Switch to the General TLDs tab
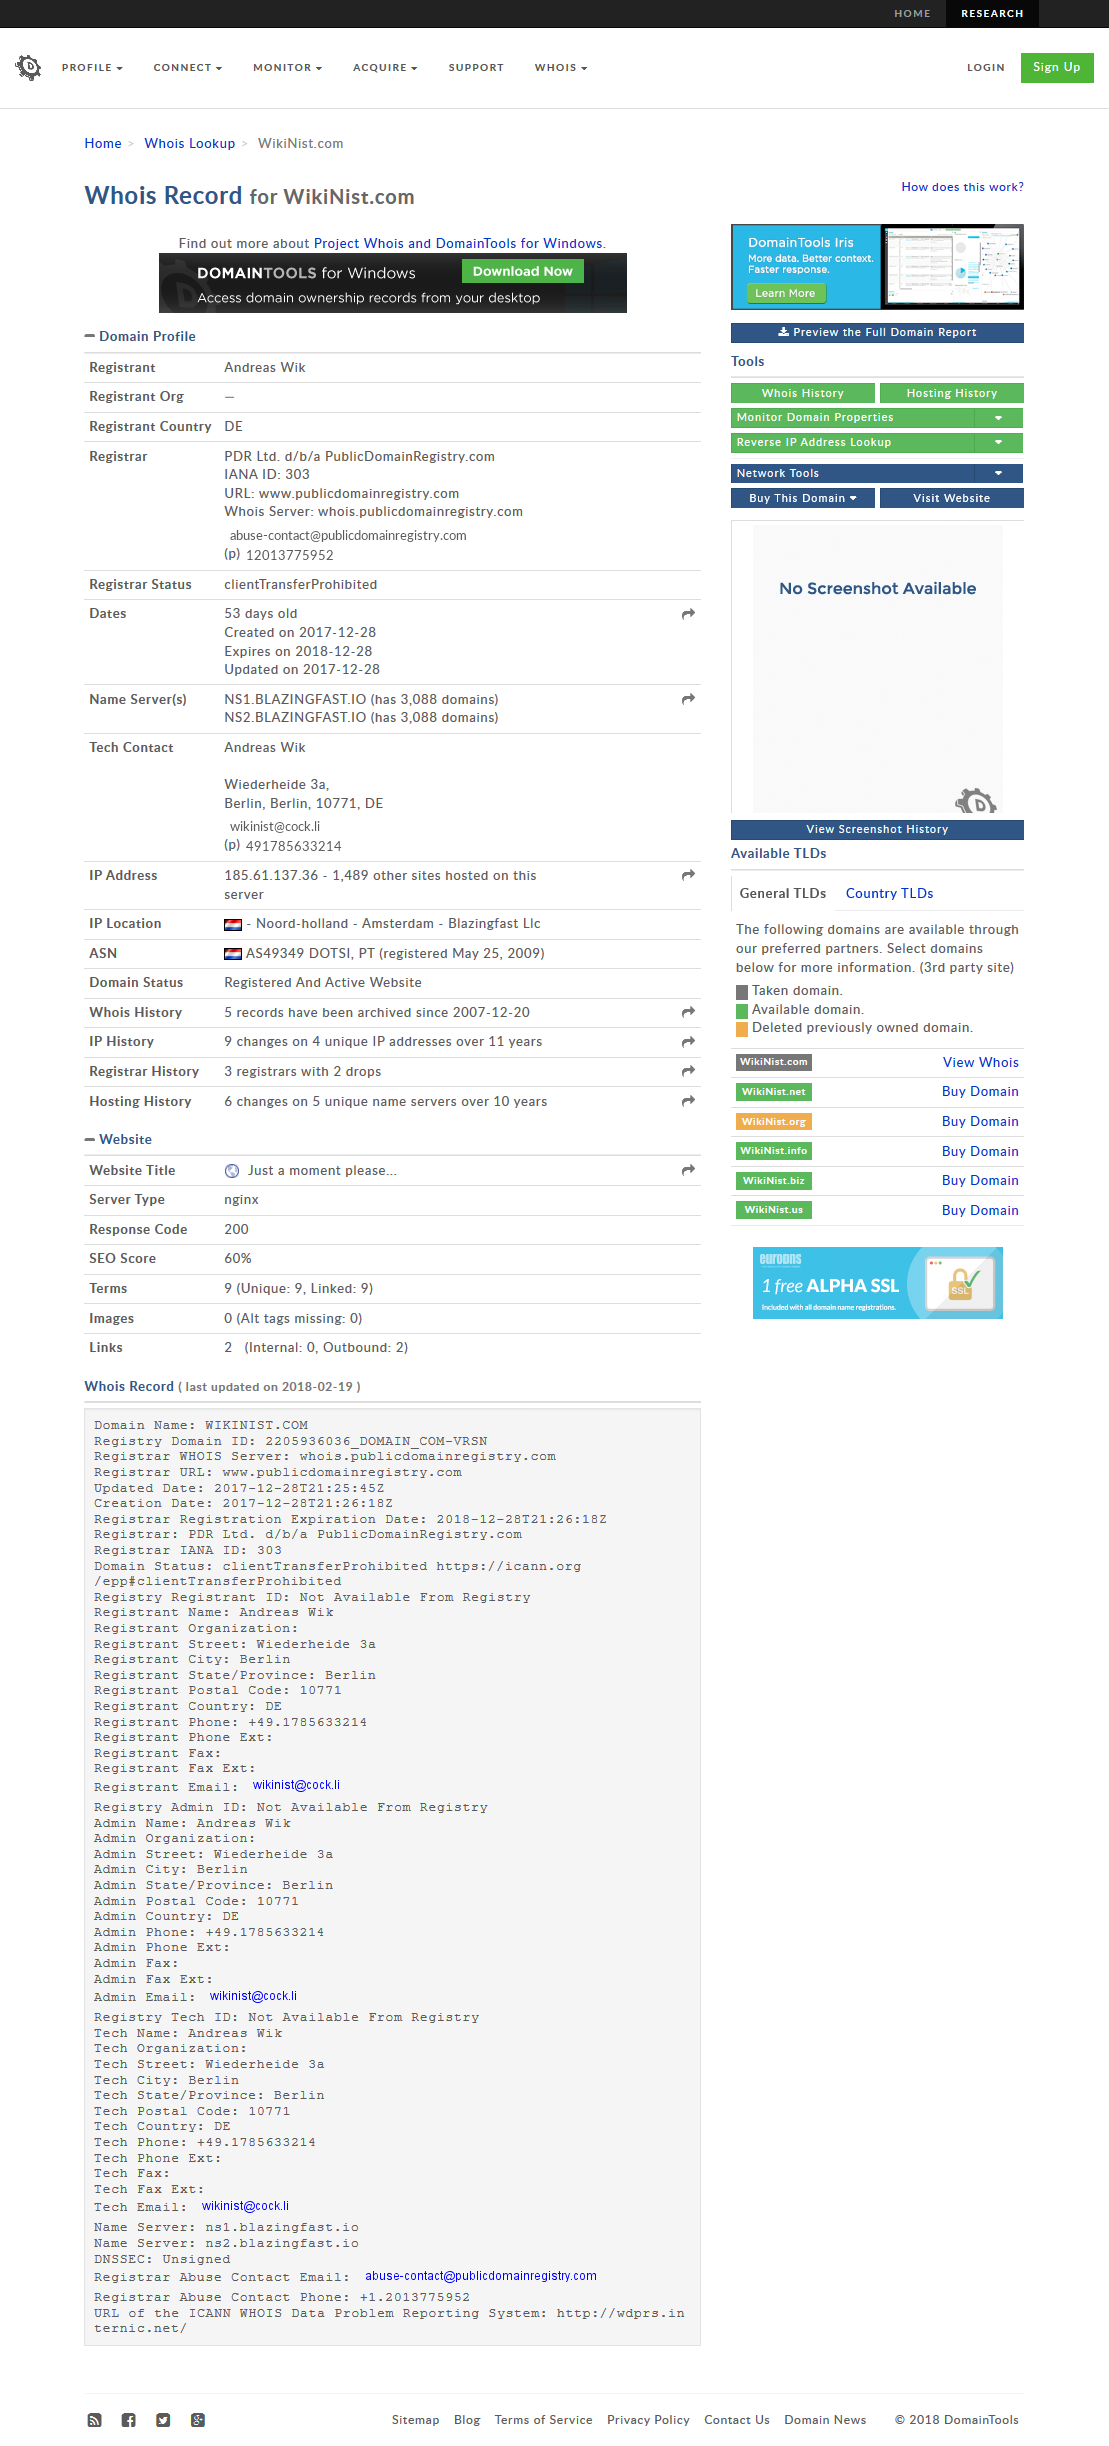Image resolution: width=1109 pixels, height=2446 pixels. pyautogui.click(x=783, y=894)
